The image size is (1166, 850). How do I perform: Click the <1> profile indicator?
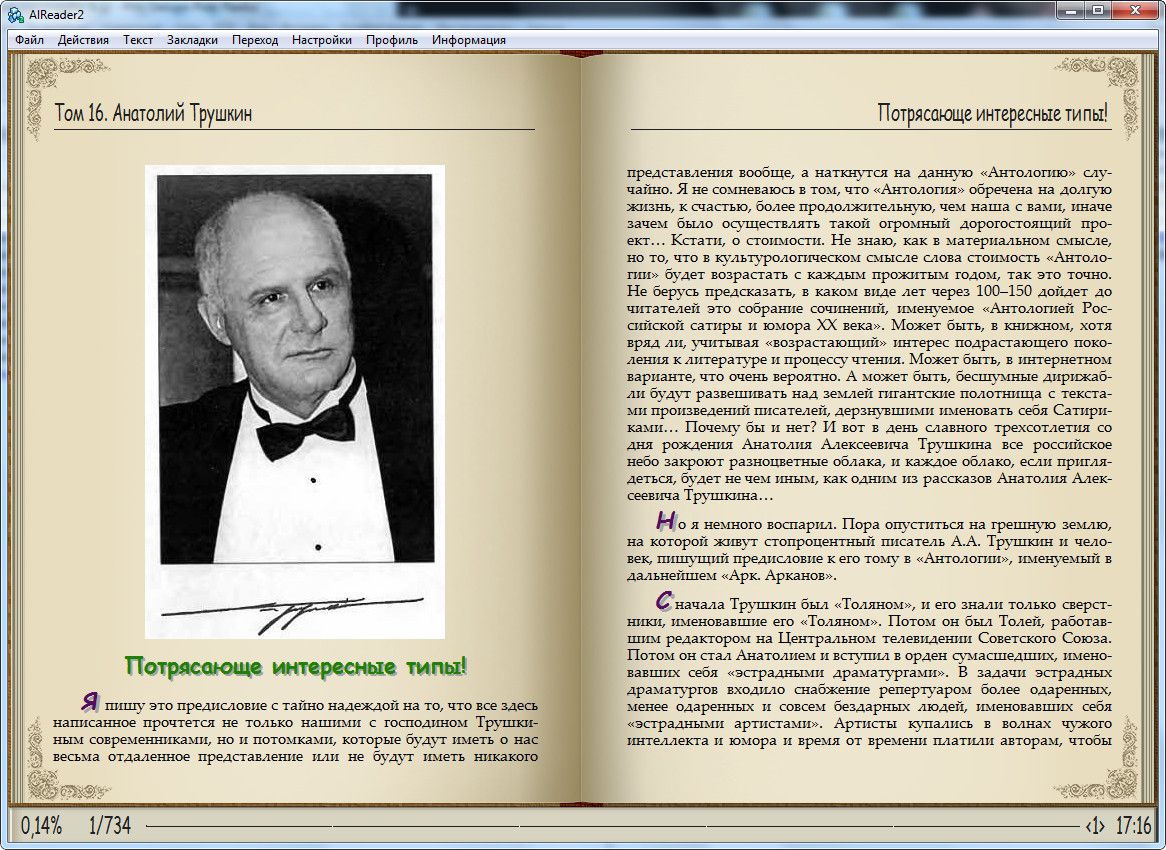click(x=1095, y=825)
